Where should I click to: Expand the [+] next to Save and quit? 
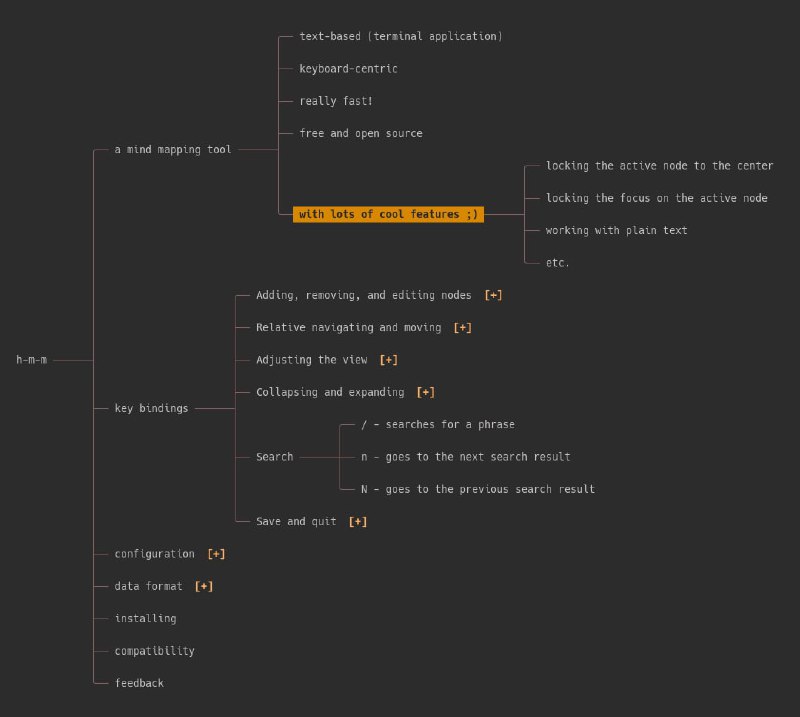point(358,521)
